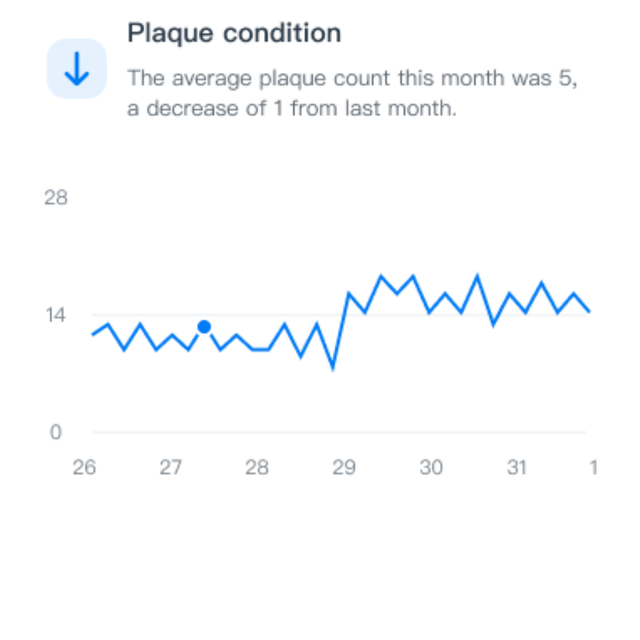Select date 26 on the horizontal axis
640x640 pixels.
[84, 467]
